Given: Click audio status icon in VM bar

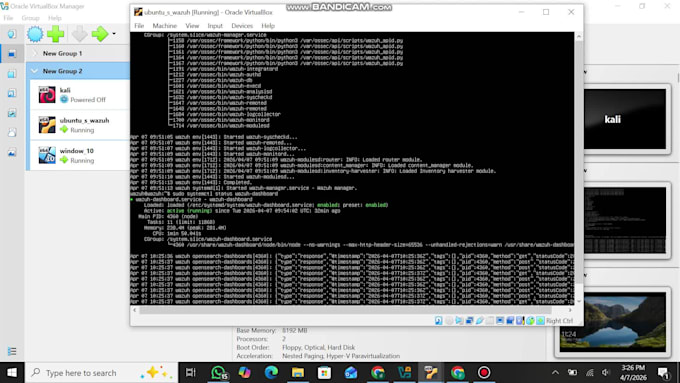Looking at the screenshot, I should 459,321.
